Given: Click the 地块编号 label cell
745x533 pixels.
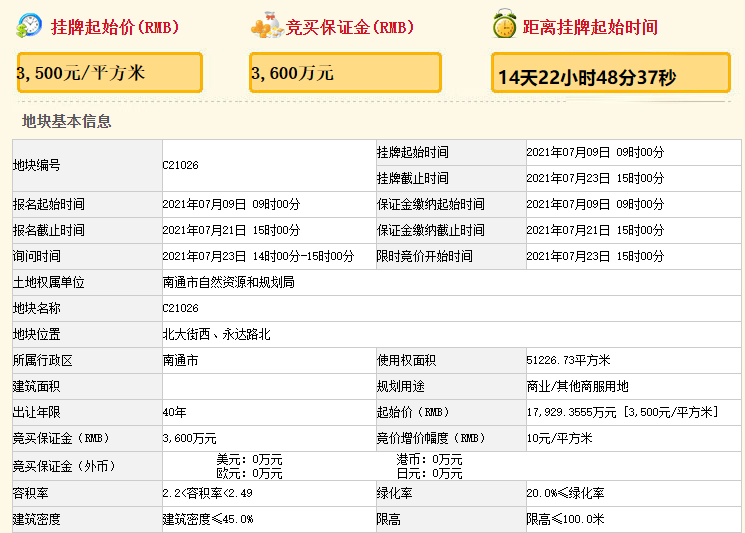Looking at the screenshot, I should 87,165.
